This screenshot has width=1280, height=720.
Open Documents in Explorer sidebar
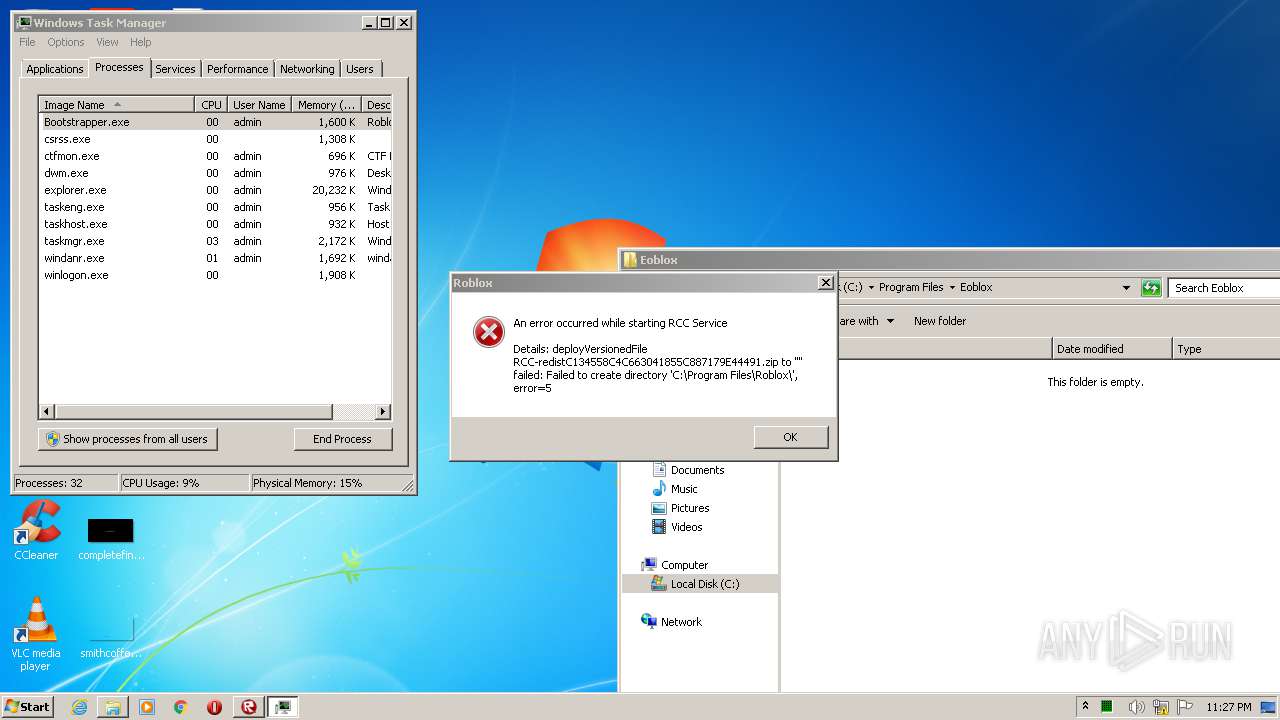688,470
